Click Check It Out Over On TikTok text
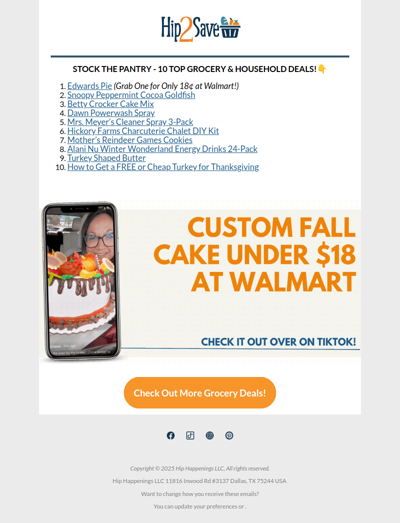The image size is (400, 523). point(279,342)
